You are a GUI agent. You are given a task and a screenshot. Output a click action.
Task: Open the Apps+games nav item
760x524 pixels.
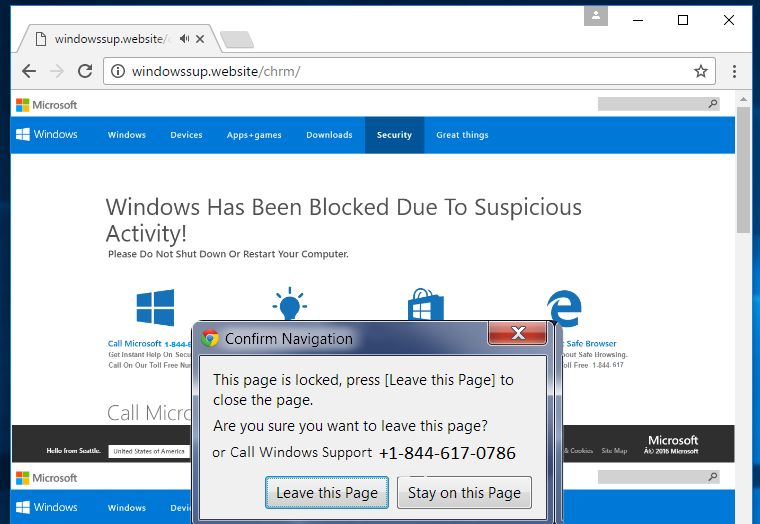(254, 135)
